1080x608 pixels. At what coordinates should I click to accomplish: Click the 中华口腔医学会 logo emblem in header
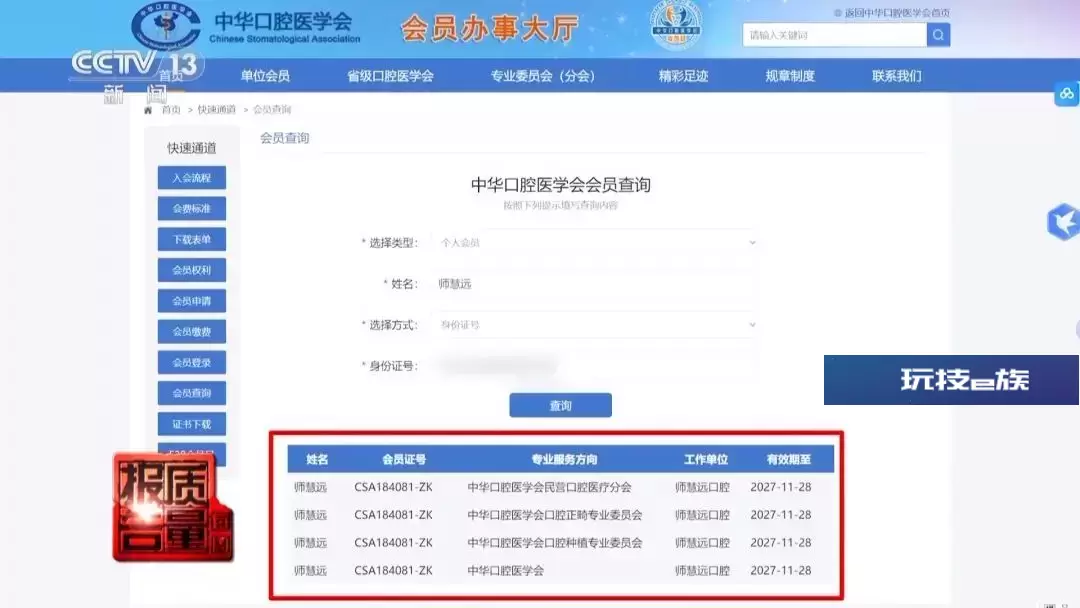(x=165, y=26)
